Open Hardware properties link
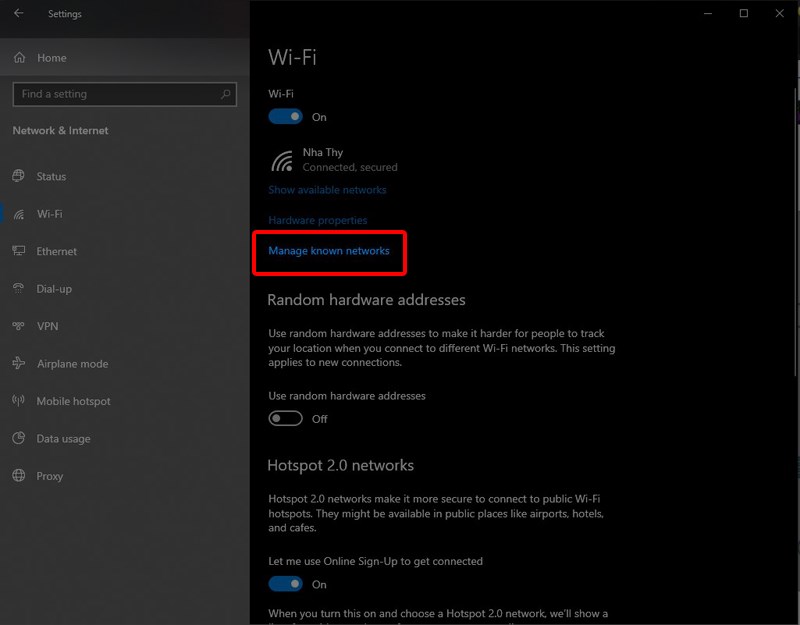 pyautogui.click(x=318, y=220)
